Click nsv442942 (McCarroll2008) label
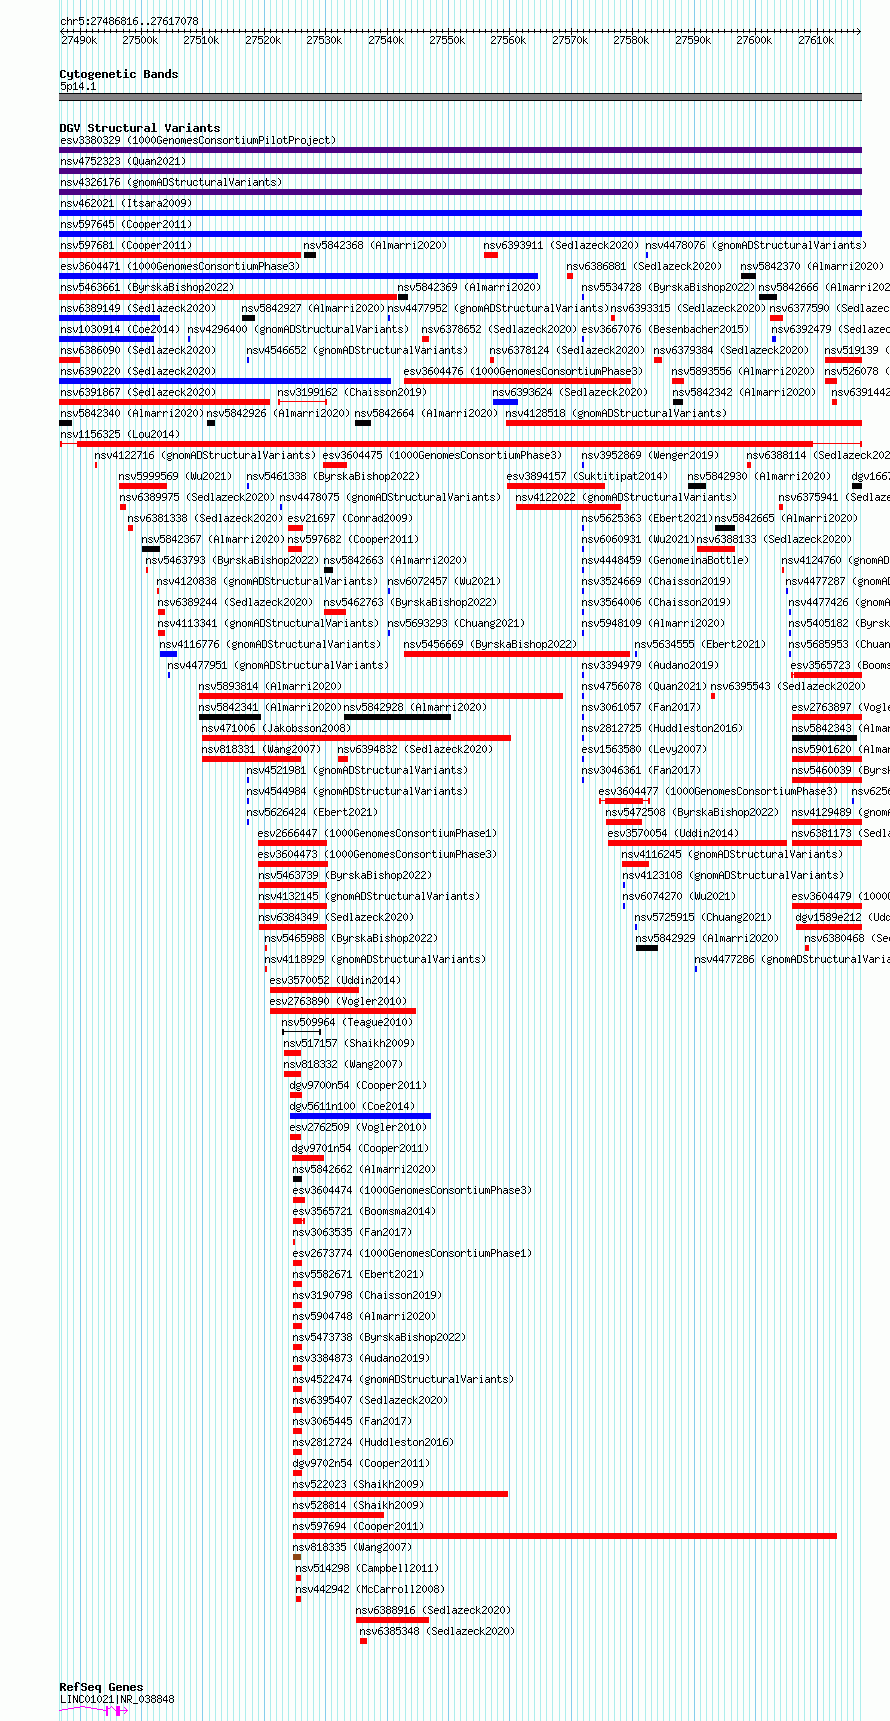The width and height of the screenshot is (890, 1721). coord(371,1589)
